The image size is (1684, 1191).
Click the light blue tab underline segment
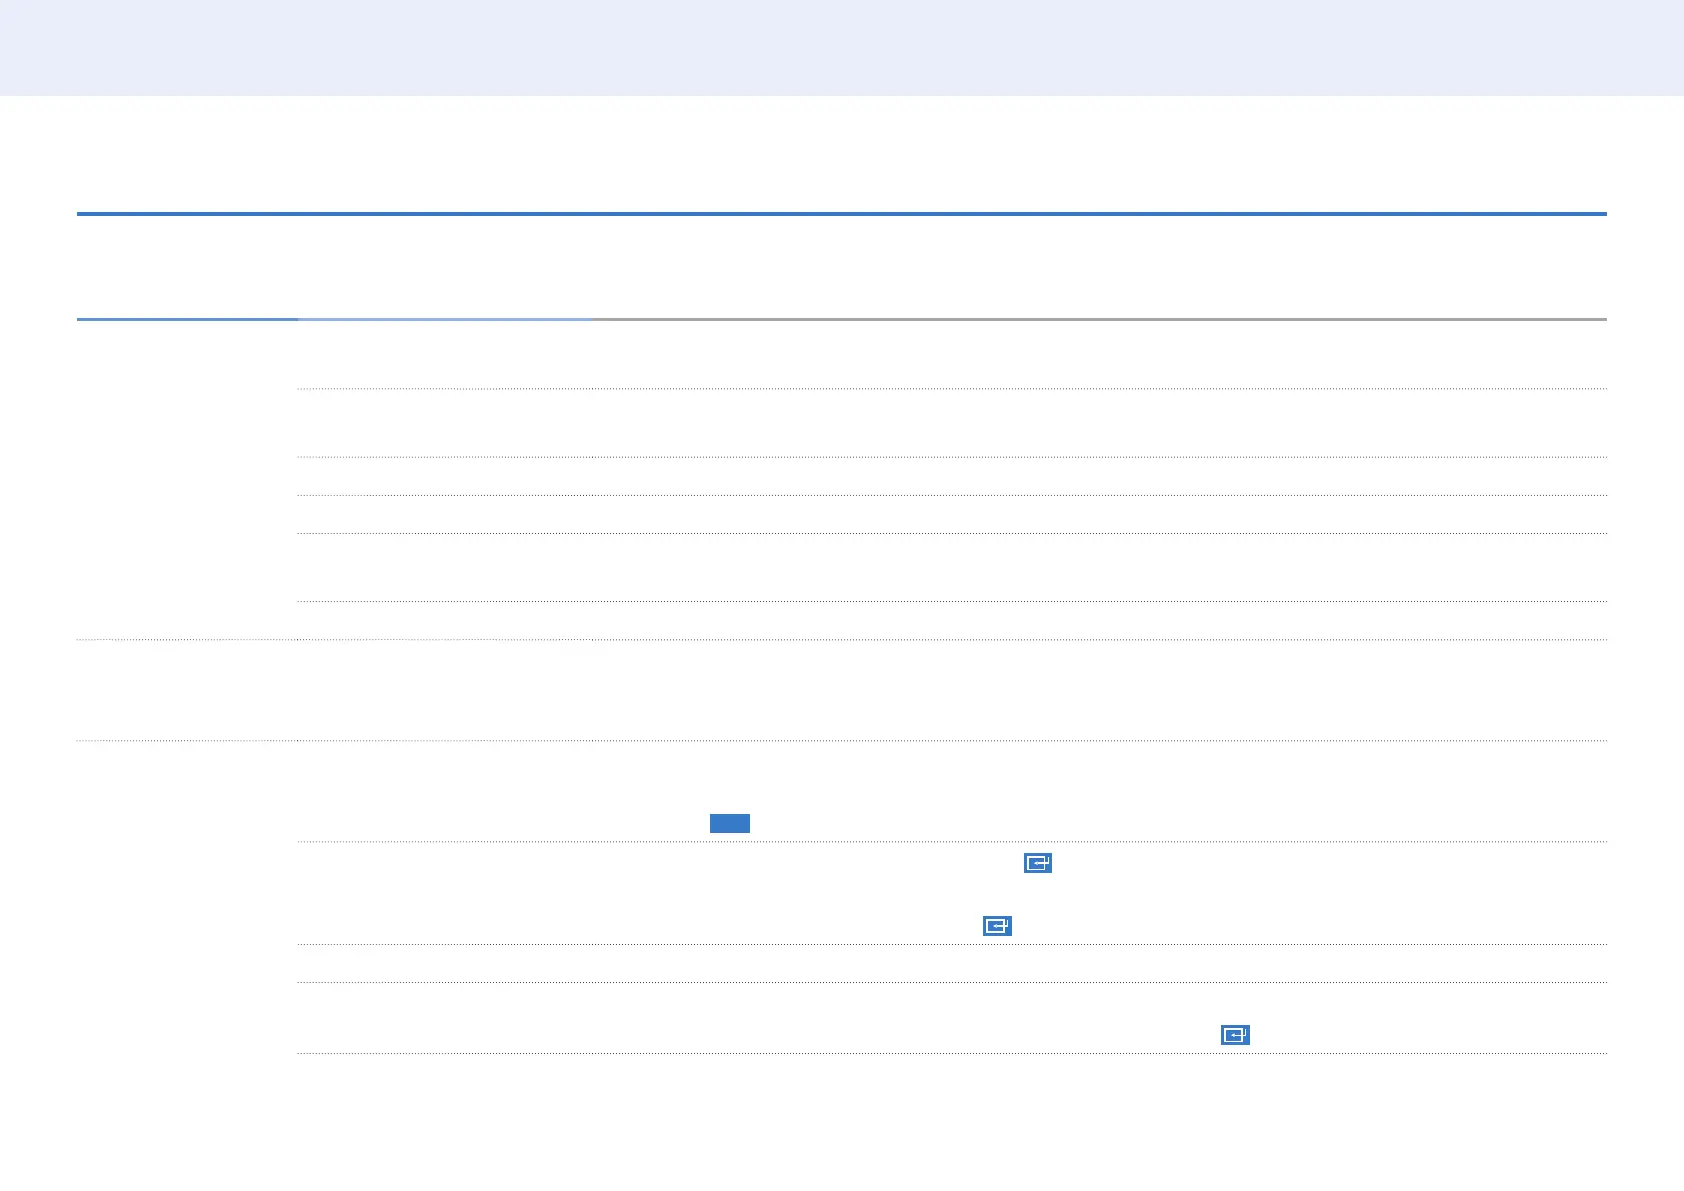[444, 319]
